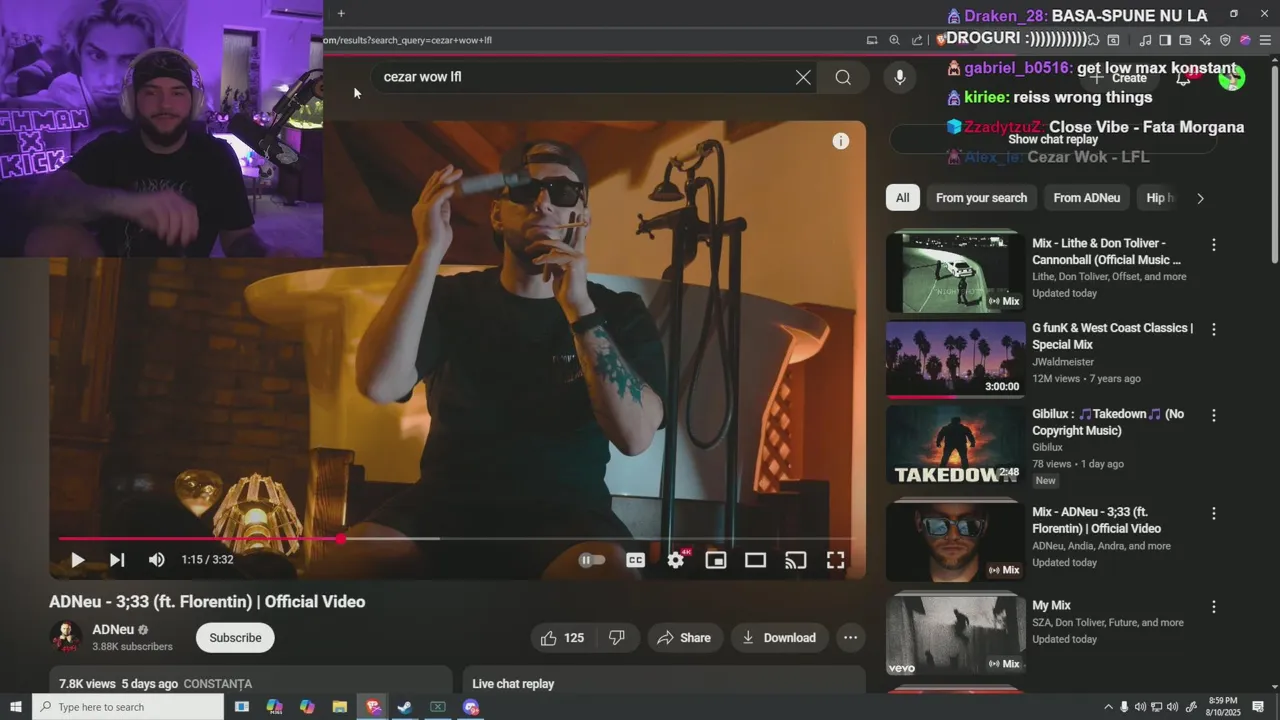Open options for My Mix
The image size is (1280, 720).
(1214, 607)
